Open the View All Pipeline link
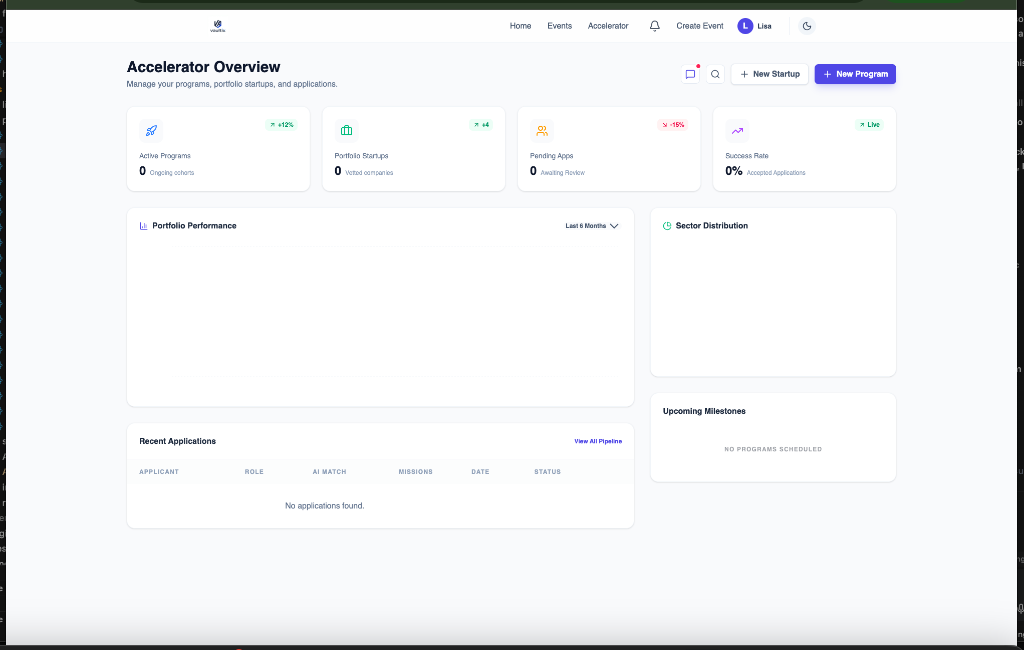The height and width of the screenshot is (650, 1024). click(x=597, y=441)
